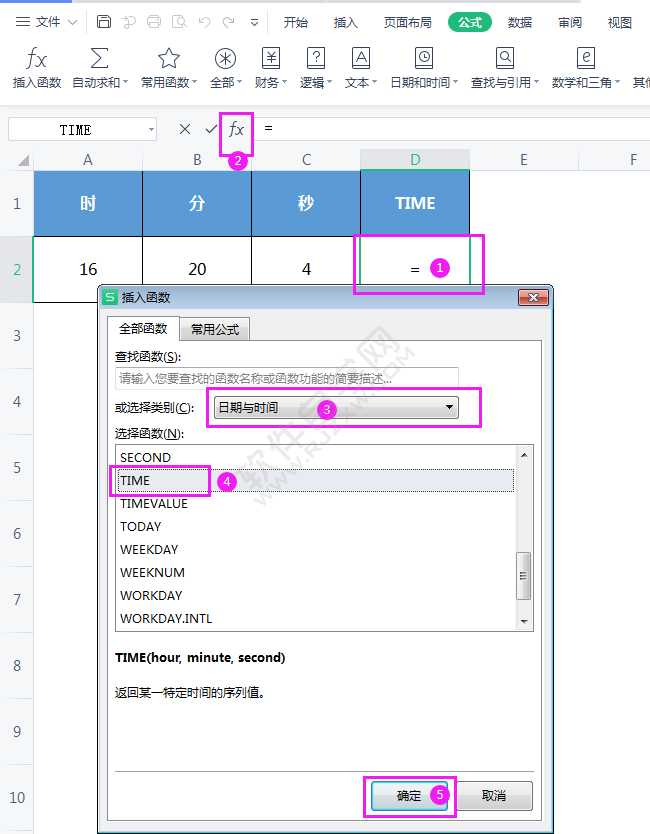This screenshot has height=834, width=650.
Task: Select TIME in the function list
Action: 316,480
